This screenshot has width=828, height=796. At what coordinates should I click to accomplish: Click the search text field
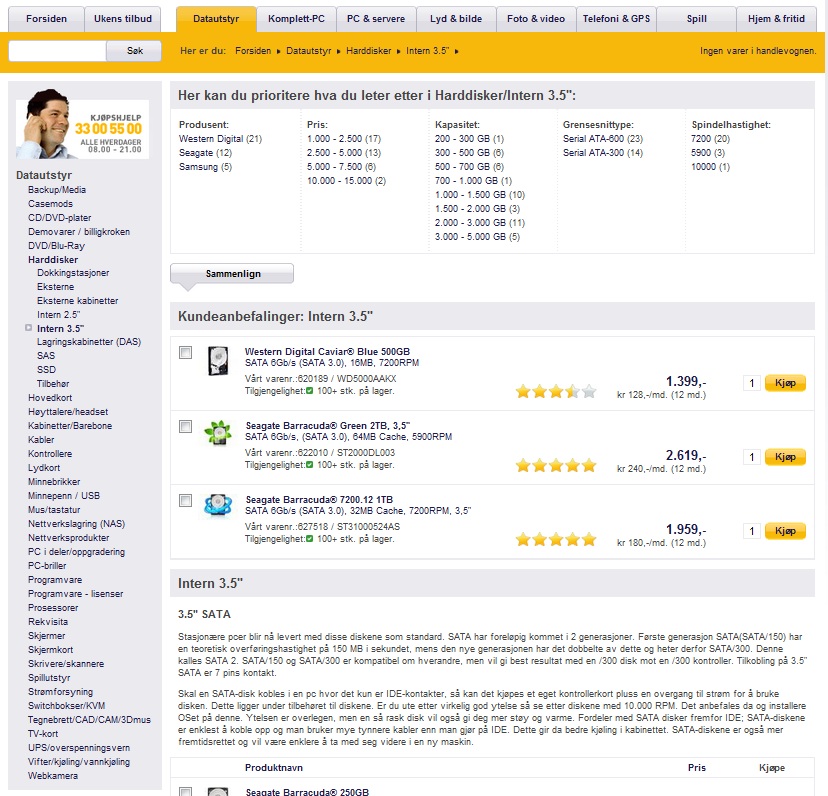58,51
